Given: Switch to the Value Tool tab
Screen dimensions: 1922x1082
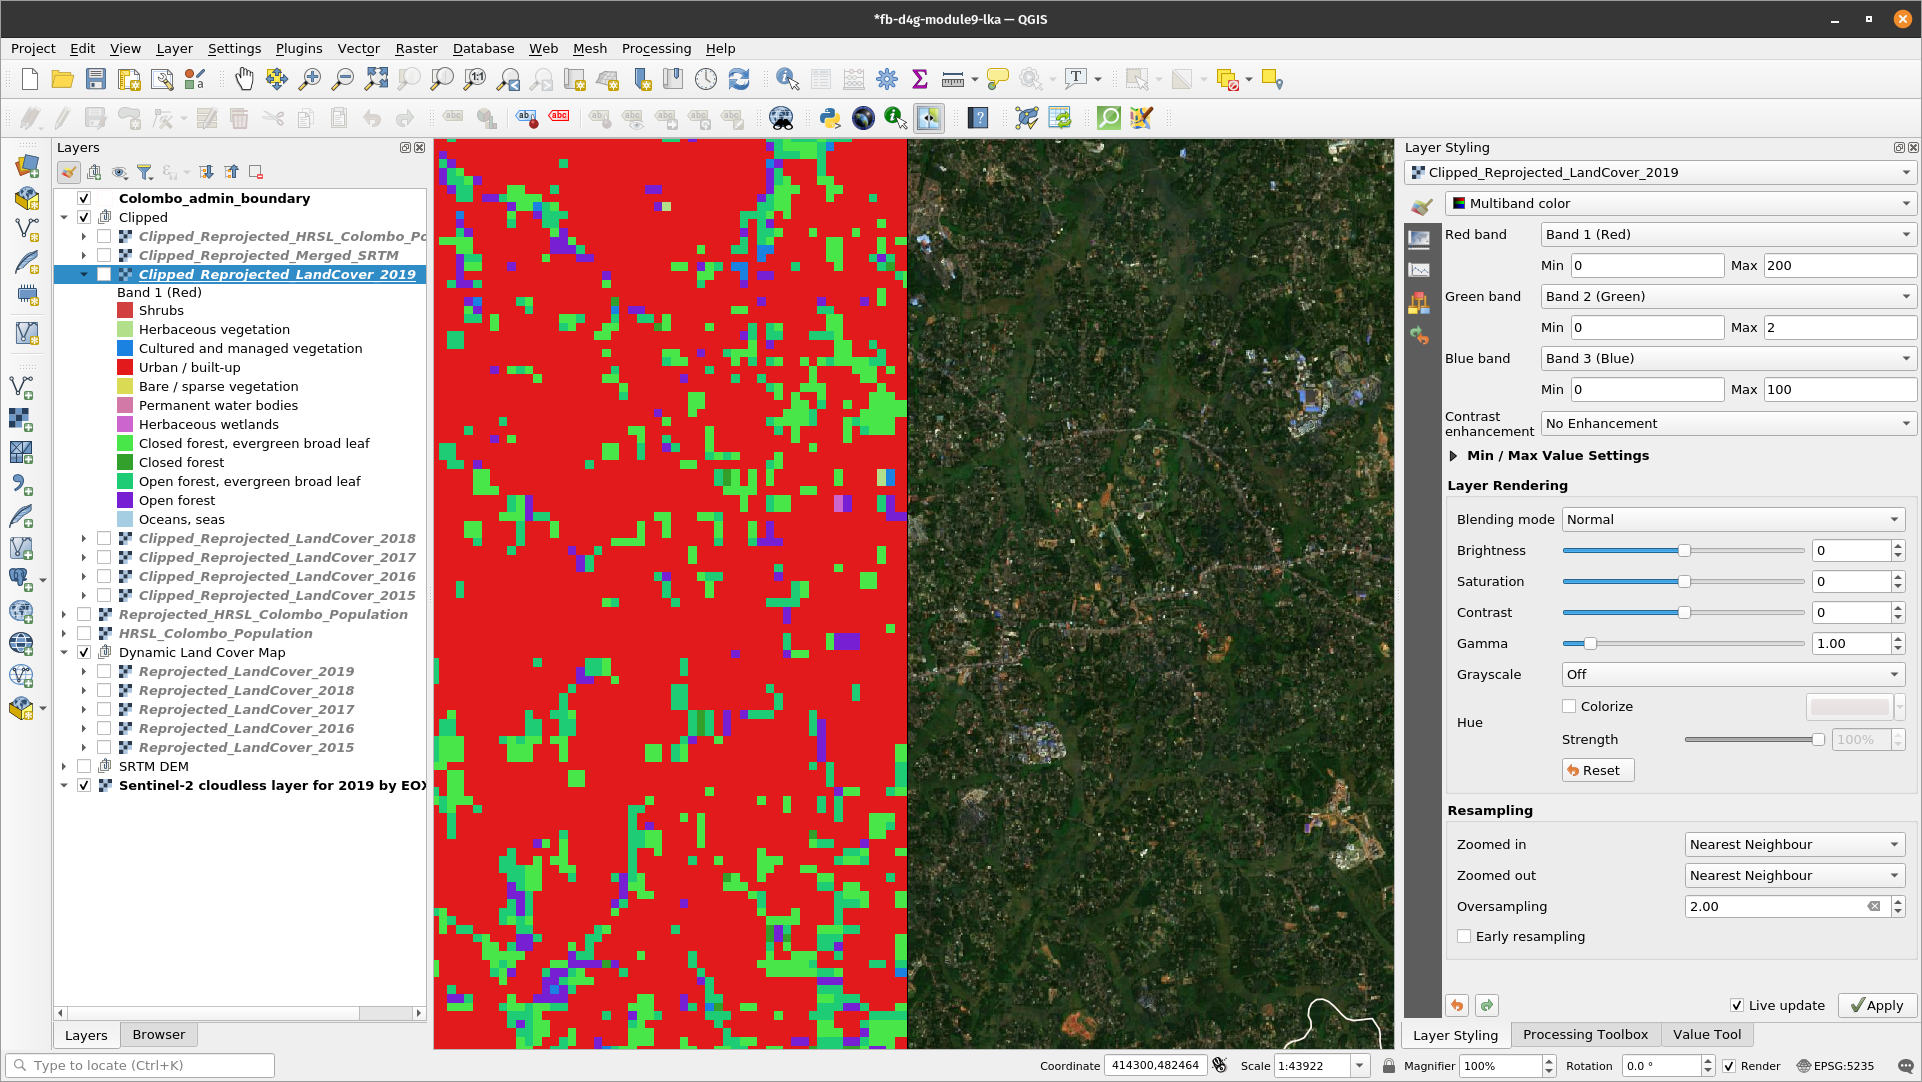Looking at the screenshot, I should coord(1706,1035).
